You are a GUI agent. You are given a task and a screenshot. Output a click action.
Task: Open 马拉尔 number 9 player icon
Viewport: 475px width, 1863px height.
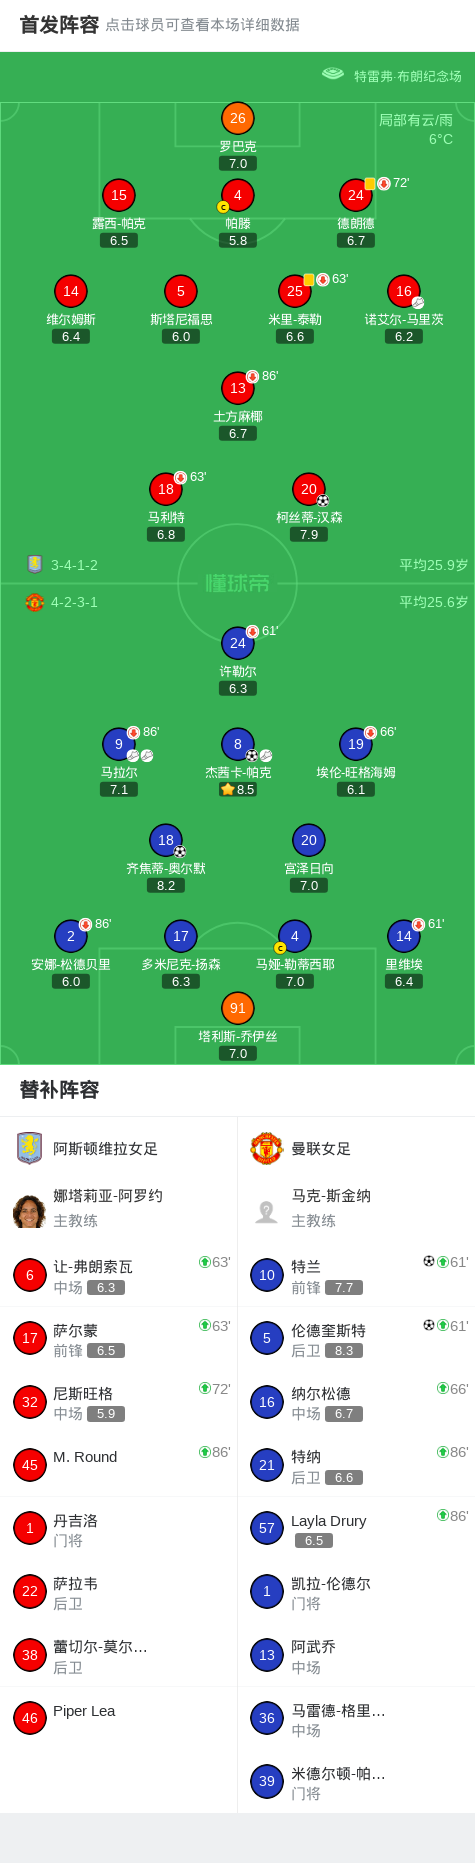[119, 744]
